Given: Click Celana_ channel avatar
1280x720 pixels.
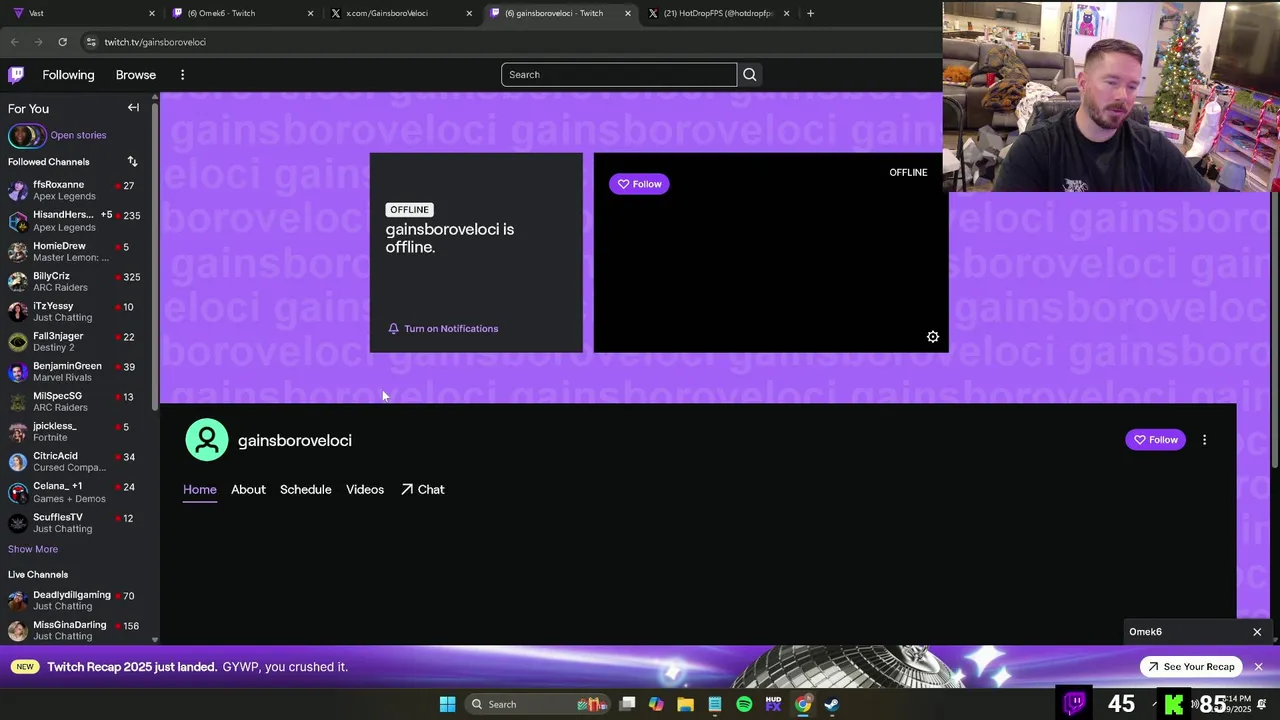Looking at the screenshot, I should click(x=17, y=492).
